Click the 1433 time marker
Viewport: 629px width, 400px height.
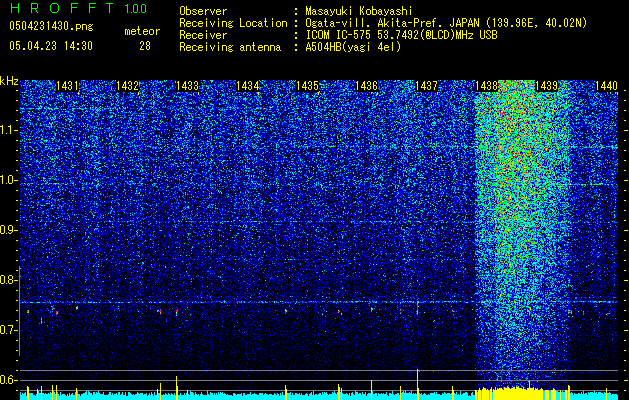(x=187, y=86)
